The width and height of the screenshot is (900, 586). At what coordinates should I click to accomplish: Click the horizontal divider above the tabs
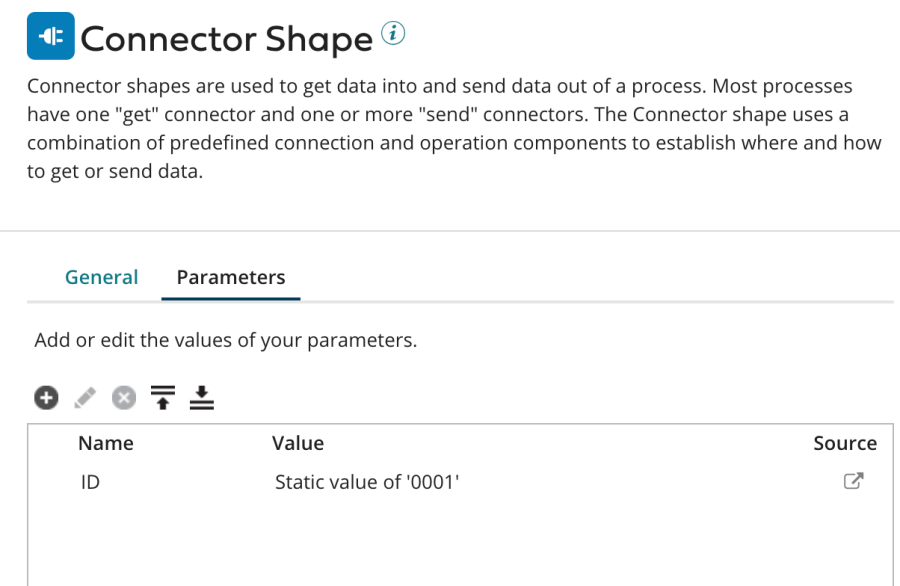click(x=450, y=231)
